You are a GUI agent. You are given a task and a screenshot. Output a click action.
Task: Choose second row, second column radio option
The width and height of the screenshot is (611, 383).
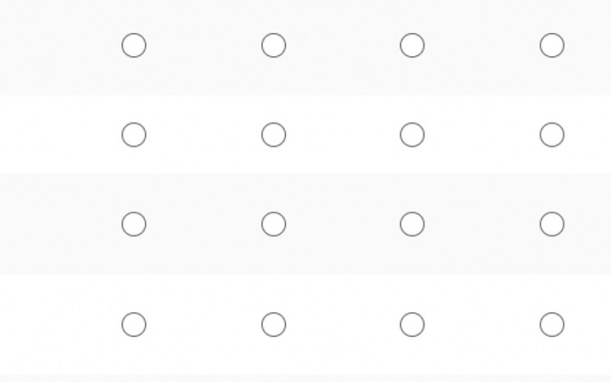pyautogui.click(x=274, y=135)
